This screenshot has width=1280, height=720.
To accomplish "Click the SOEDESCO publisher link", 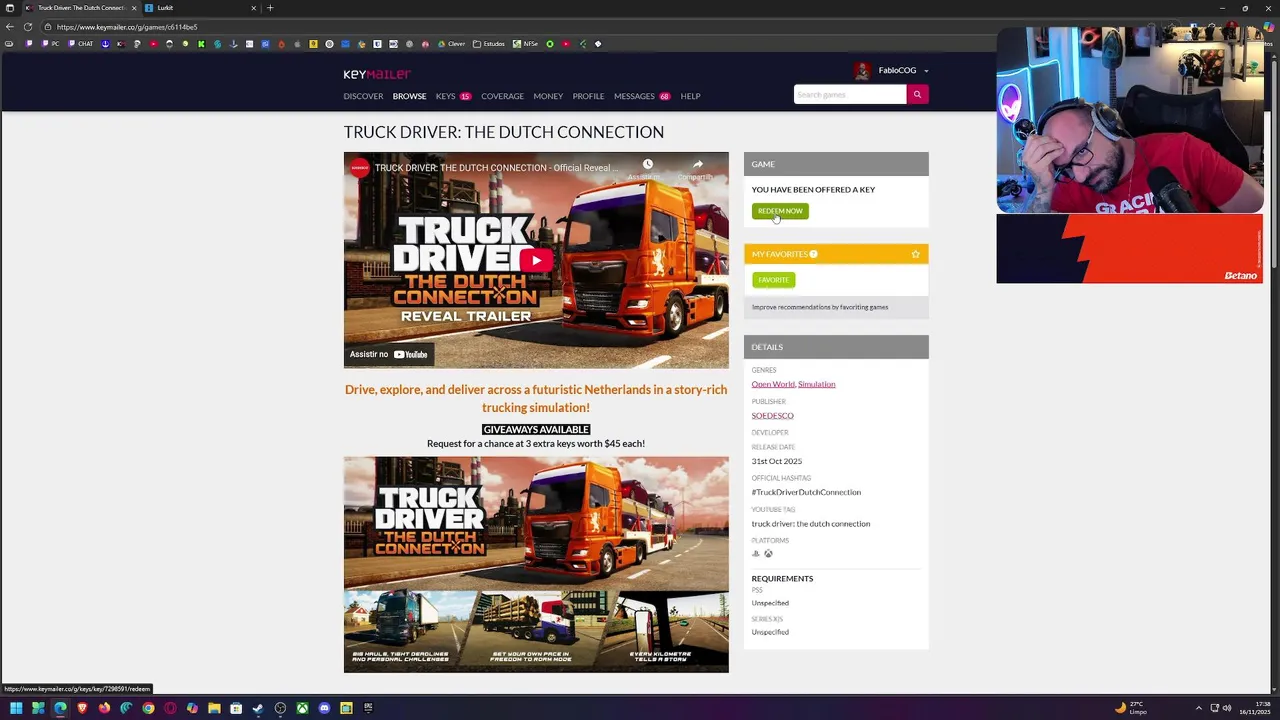I will (x=773, y=416).
